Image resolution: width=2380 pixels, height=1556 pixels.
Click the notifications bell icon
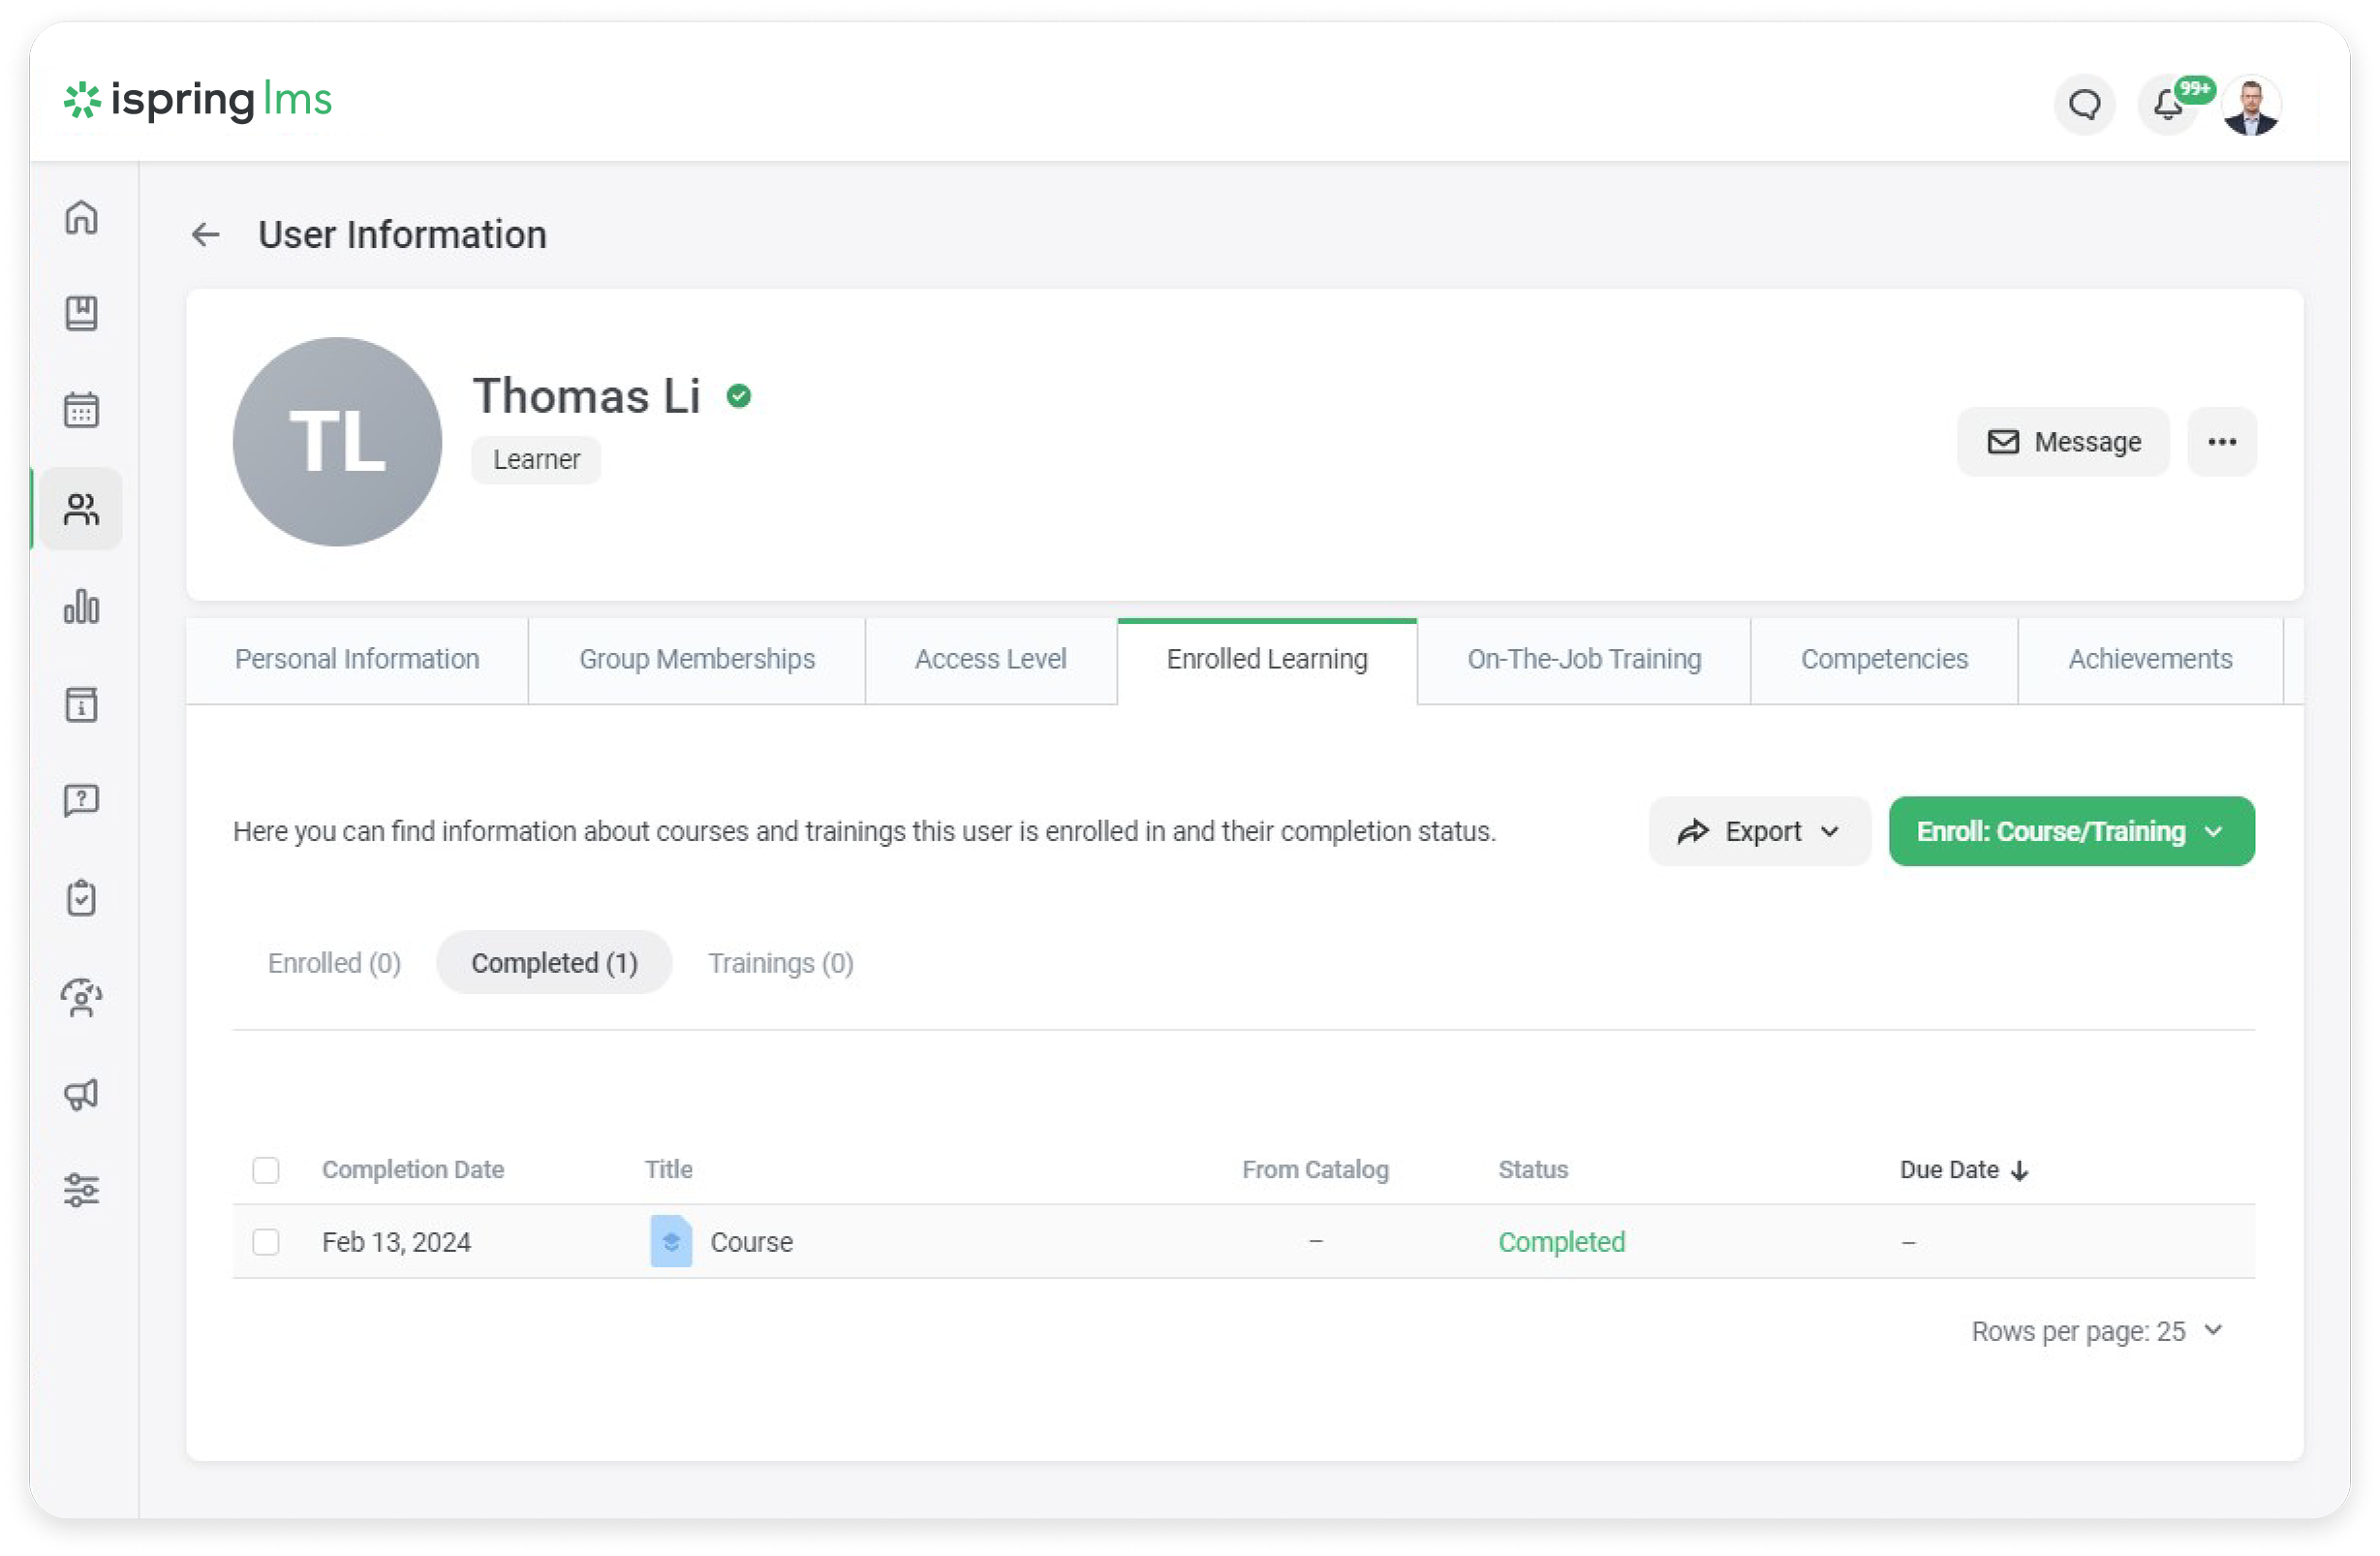coord(2167,104)
